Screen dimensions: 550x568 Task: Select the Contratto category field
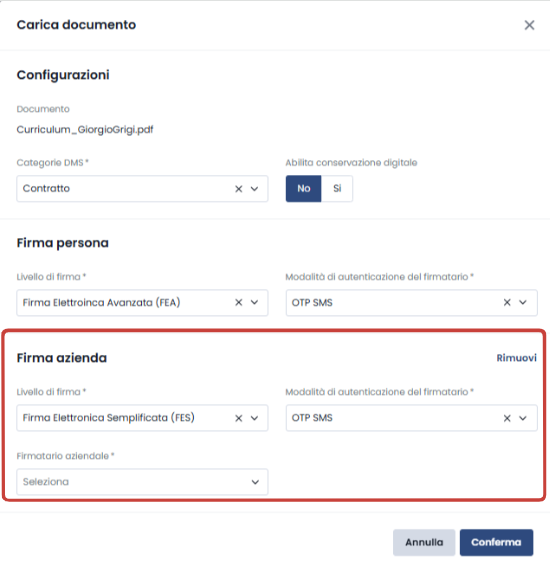pyautogui.click(x=142, y=189)
